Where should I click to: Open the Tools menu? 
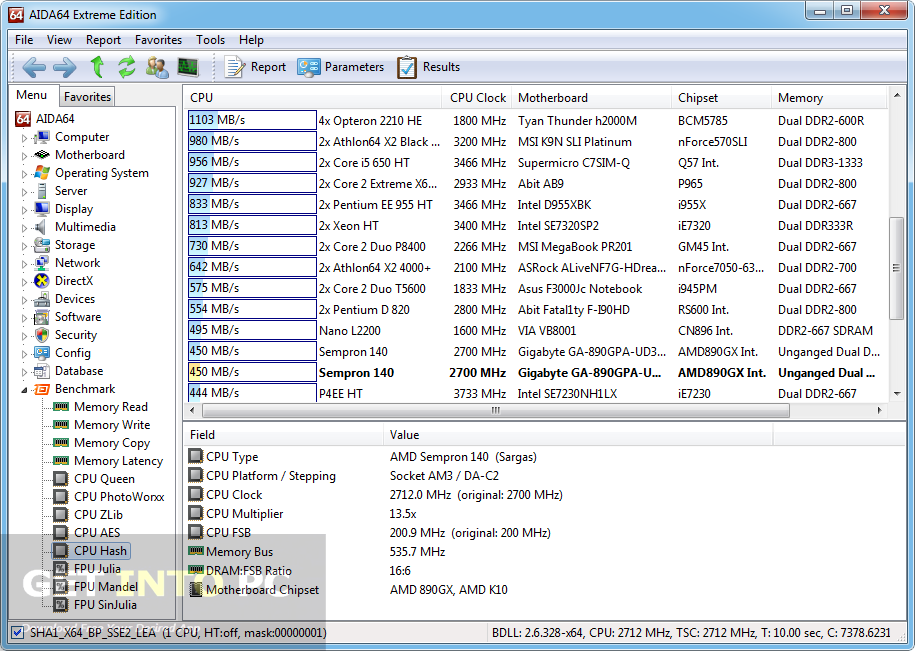(210, 40)
